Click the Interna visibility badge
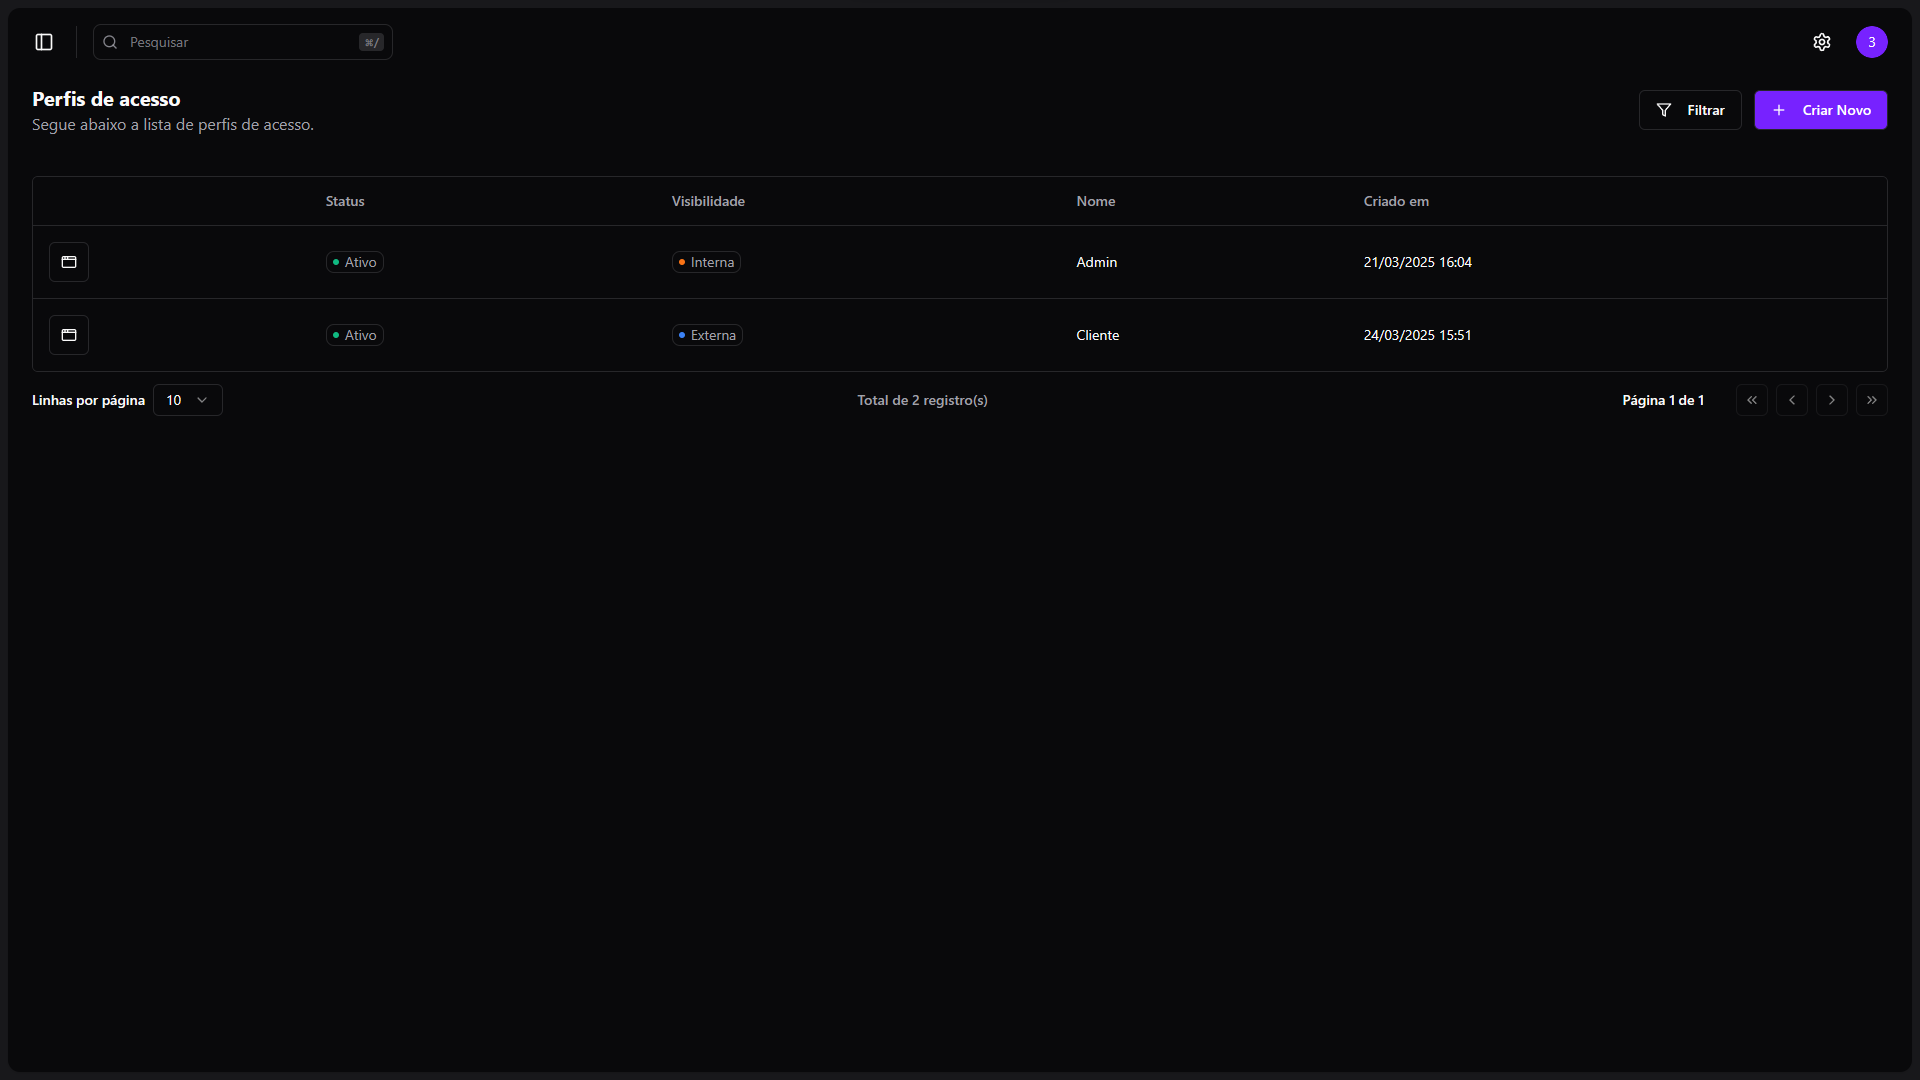Image resolution: width=1920 pixels, height=1080 pixels. pos(706,262)
